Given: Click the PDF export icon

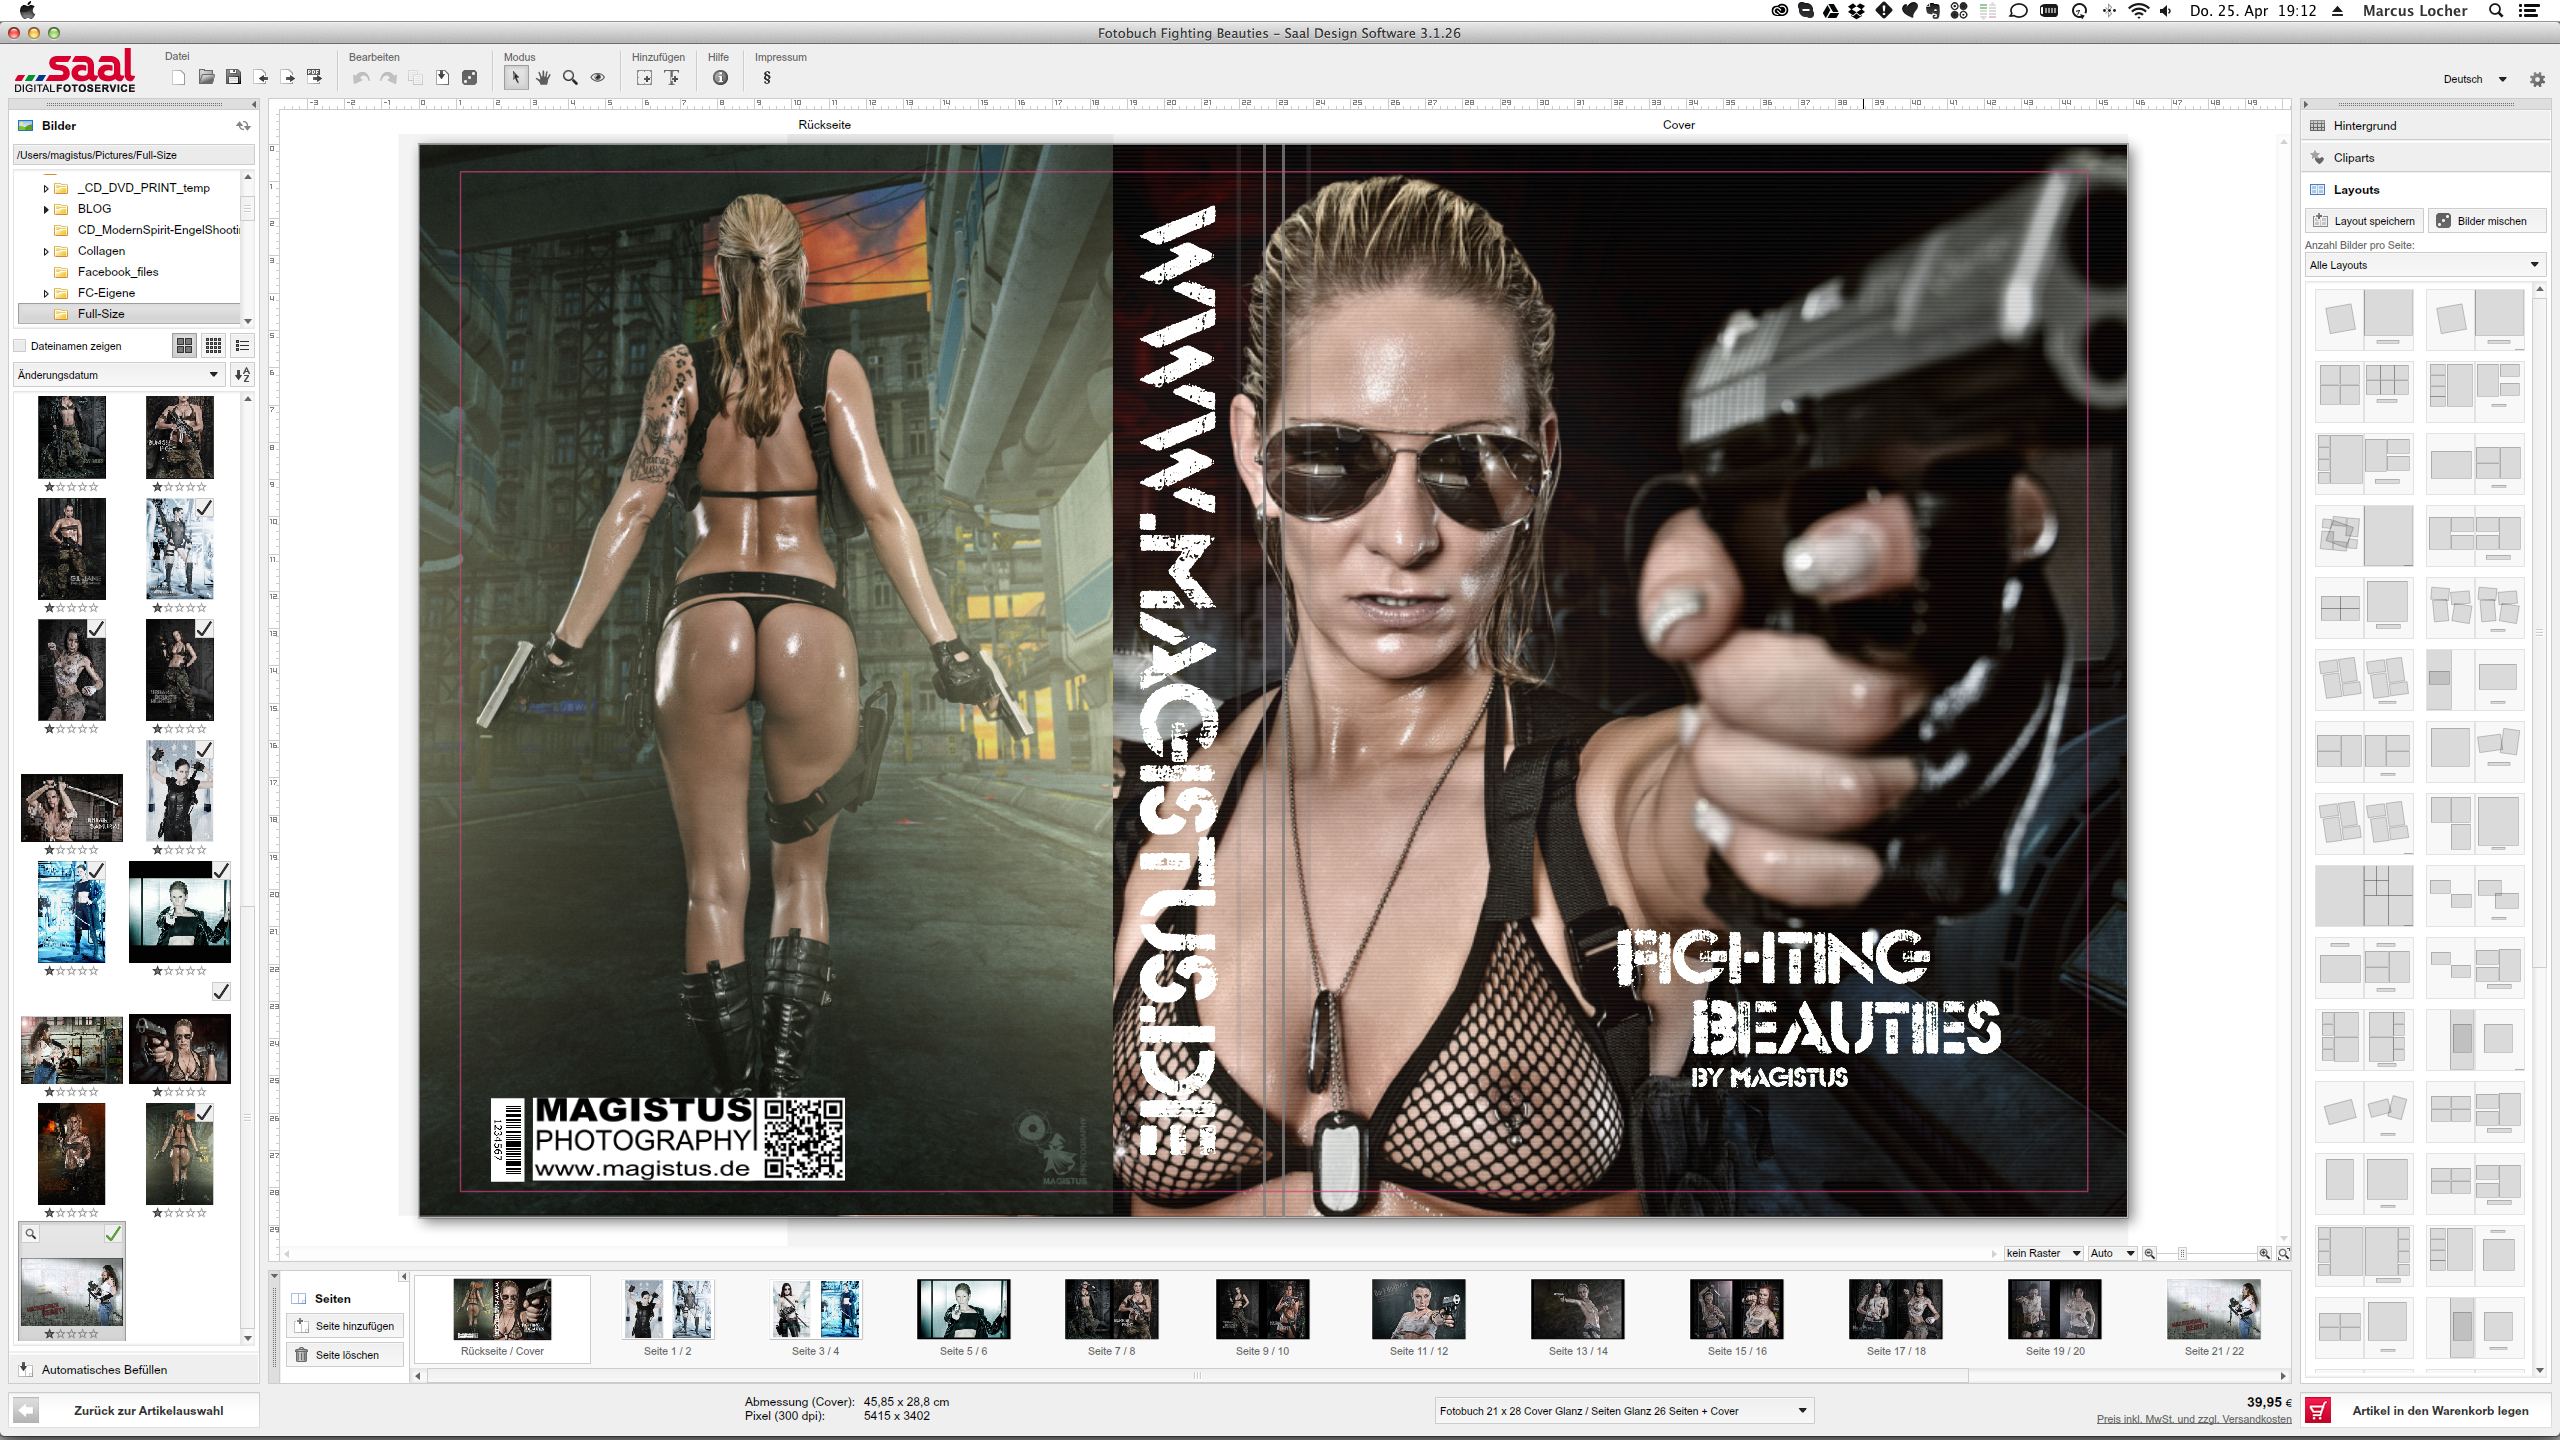Looking at the screenshot, I should [314, 77].
